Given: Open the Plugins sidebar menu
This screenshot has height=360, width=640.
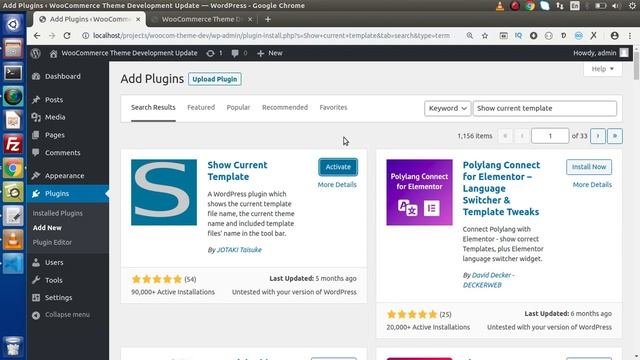Looking at the screenshot, I should pyautogui.click(x=68, y=193).
